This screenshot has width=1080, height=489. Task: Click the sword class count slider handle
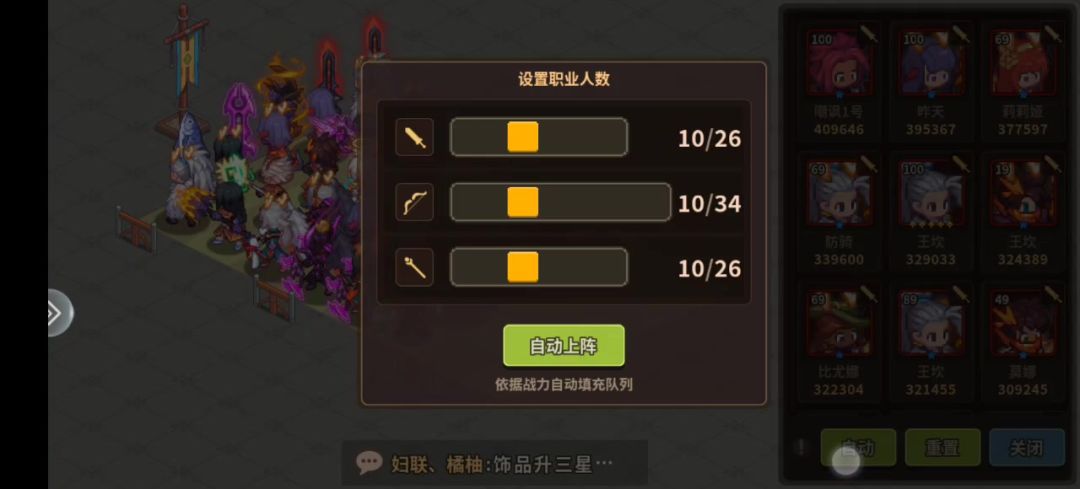(x=523, y=137)
